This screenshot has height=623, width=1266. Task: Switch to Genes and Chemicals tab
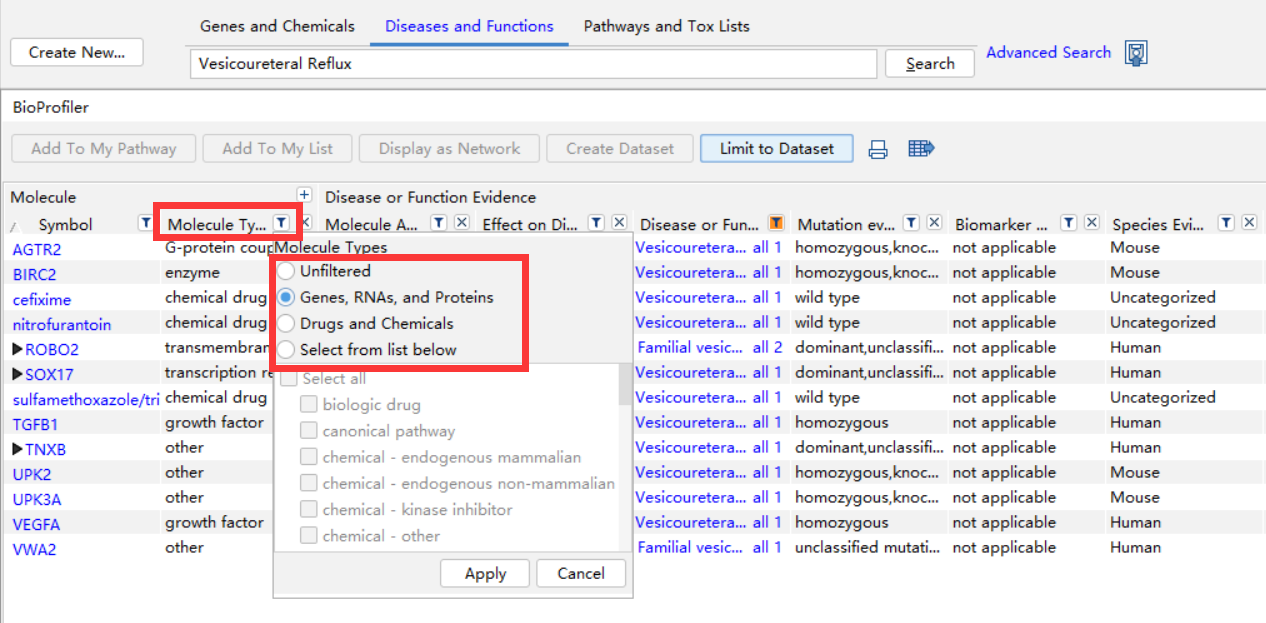pos(277,26)
